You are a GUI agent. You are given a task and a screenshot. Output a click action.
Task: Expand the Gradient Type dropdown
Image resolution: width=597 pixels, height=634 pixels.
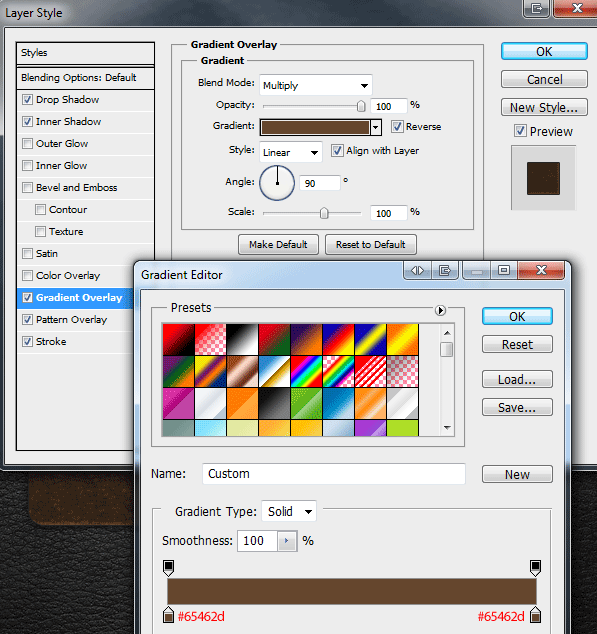(x=289, y=511)
